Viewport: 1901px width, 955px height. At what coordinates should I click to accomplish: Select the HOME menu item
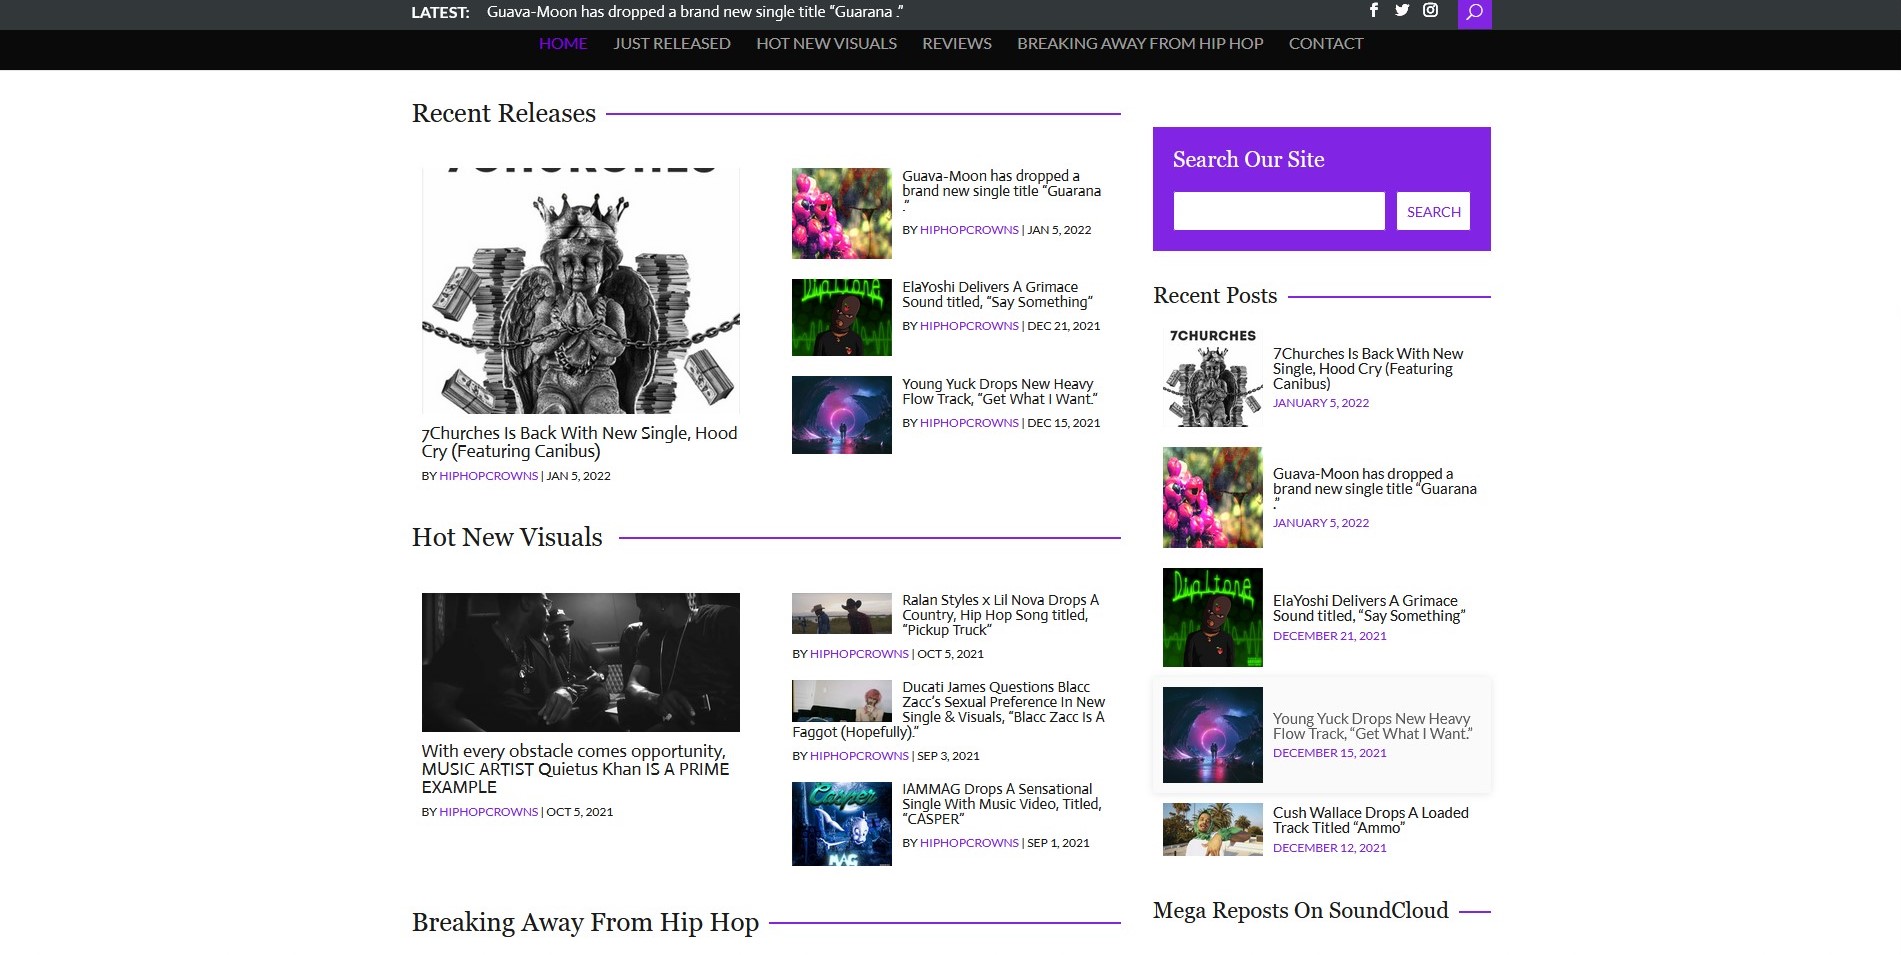point(562,43)
